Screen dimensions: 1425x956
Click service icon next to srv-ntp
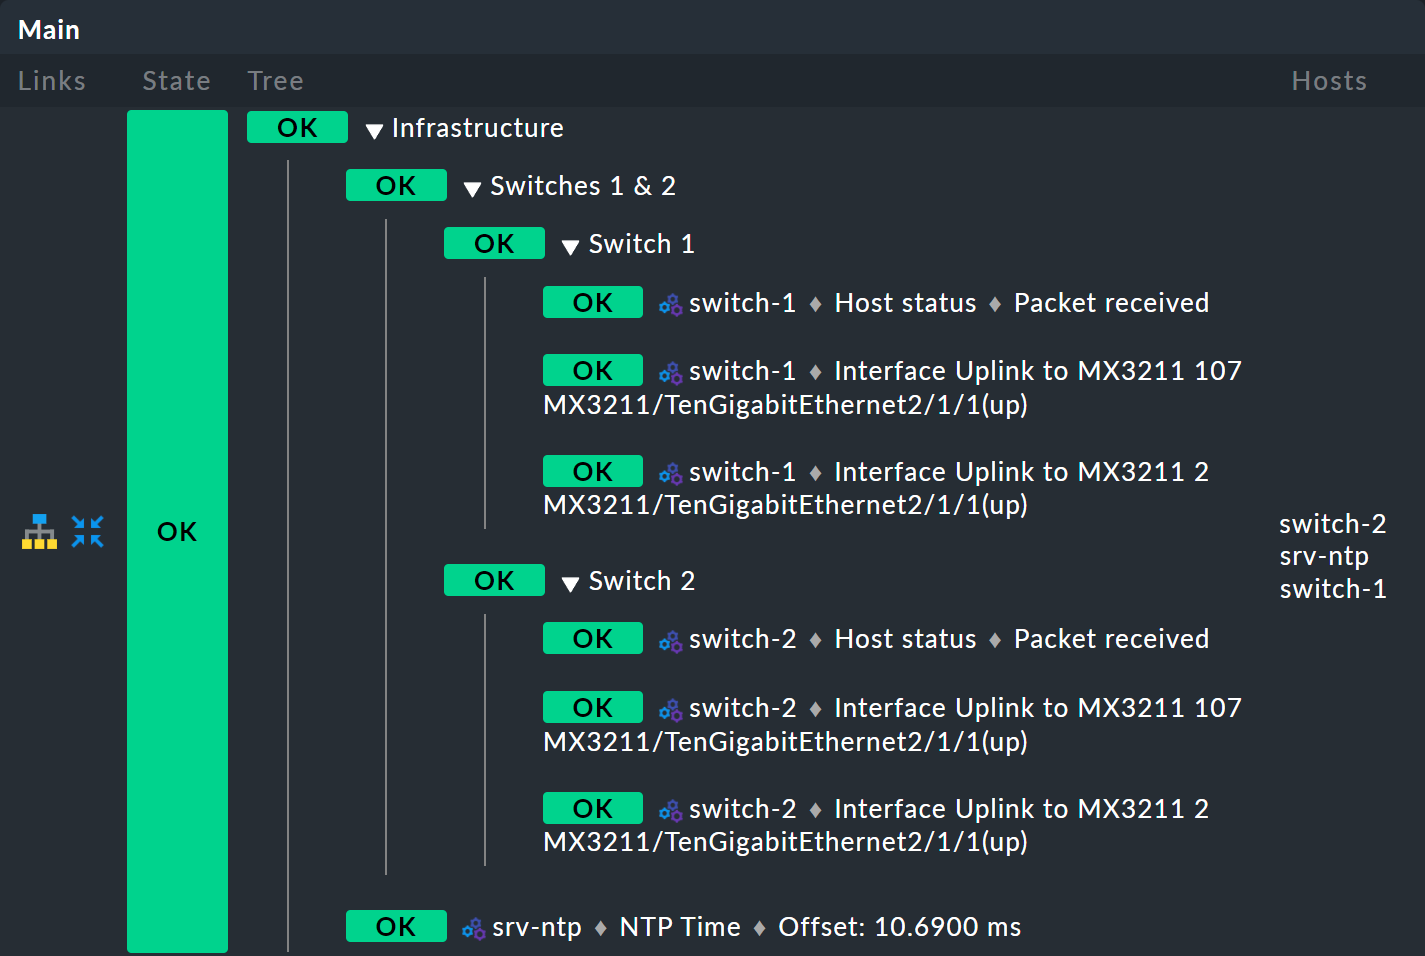[473, 929]
